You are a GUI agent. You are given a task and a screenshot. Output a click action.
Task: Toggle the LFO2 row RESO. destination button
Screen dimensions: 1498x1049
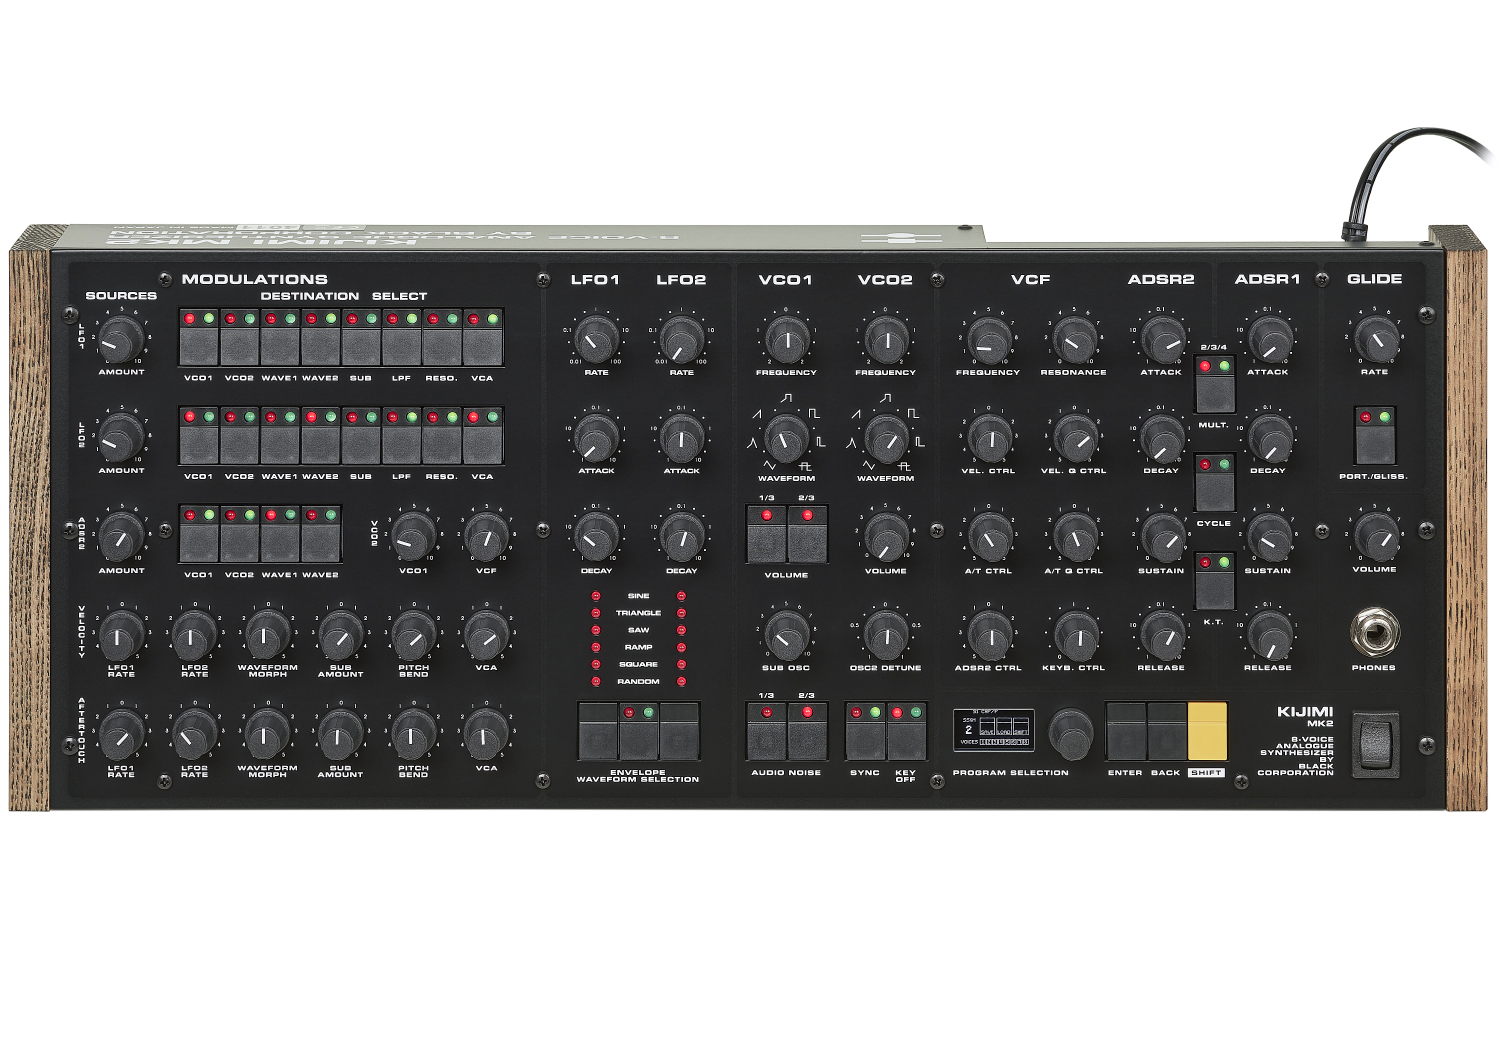point(441,445)
